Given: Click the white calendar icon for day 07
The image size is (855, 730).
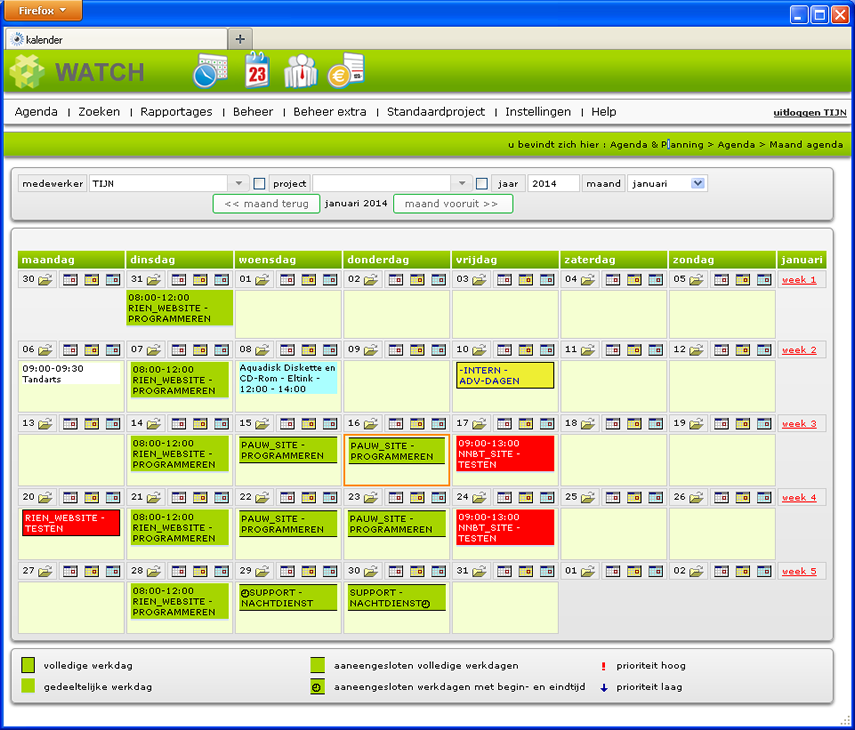Looking at the screenshot, I should point(179,350).
